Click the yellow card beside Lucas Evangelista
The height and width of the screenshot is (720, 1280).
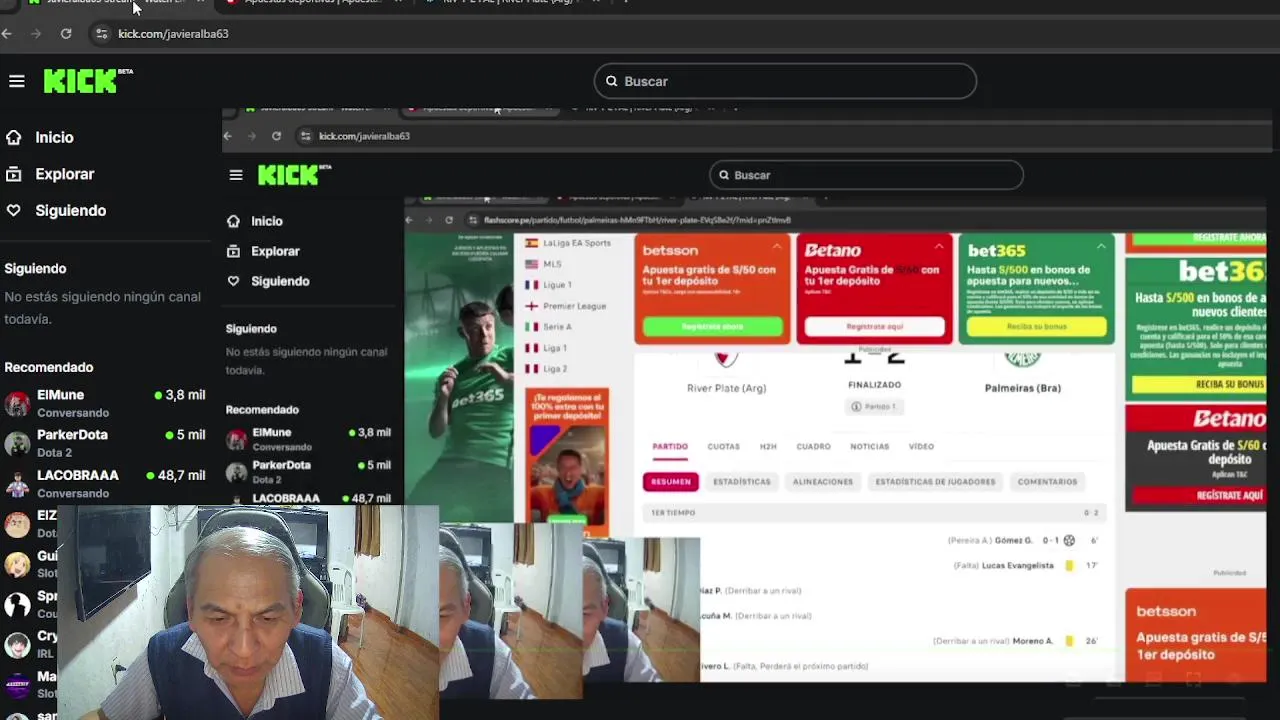(1069, 565)
